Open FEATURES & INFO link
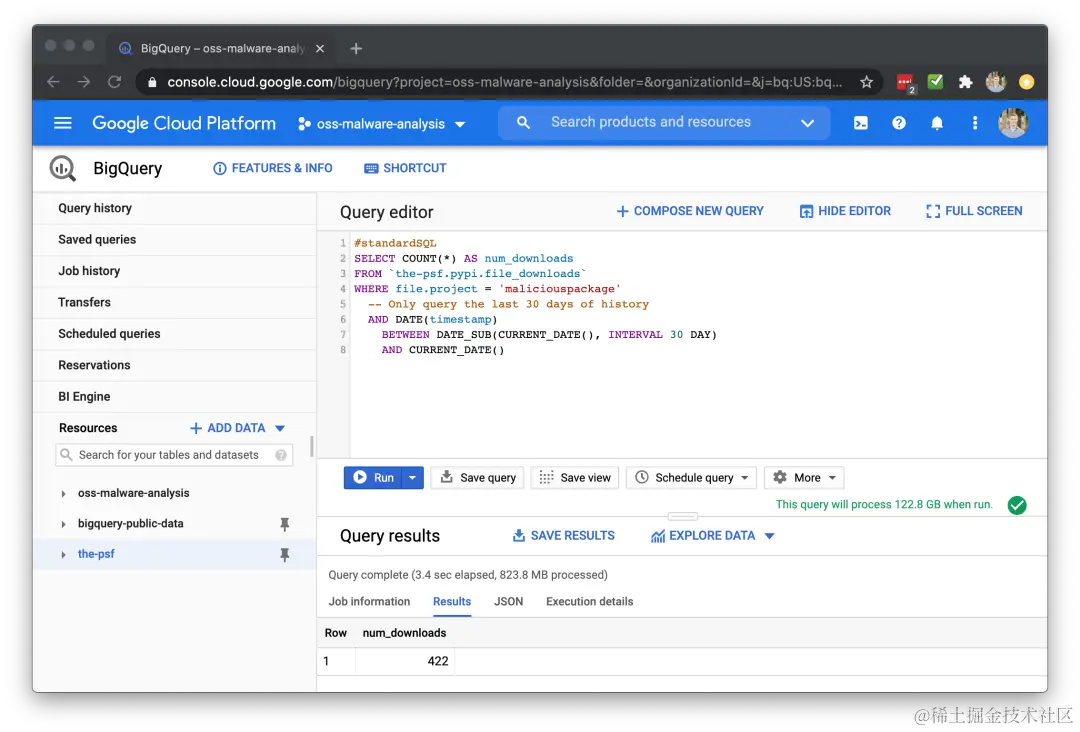 coord(273,169)
